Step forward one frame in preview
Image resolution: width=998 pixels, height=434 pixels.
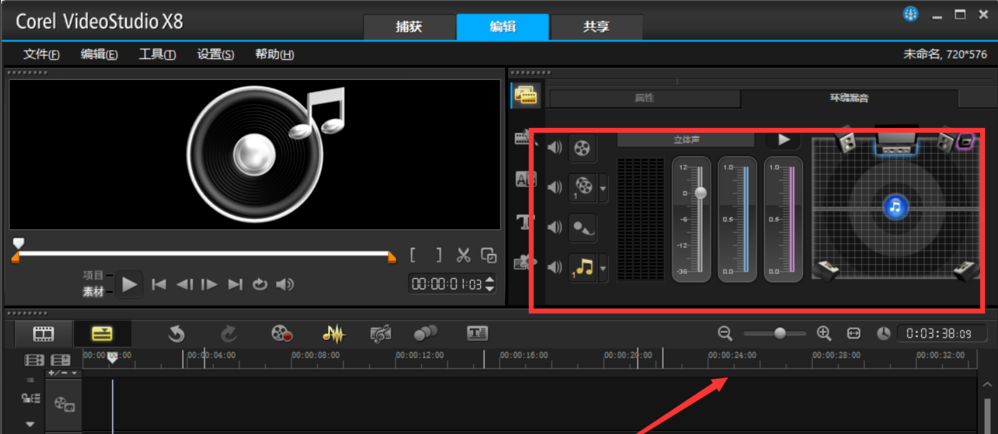tap(209, 284)
